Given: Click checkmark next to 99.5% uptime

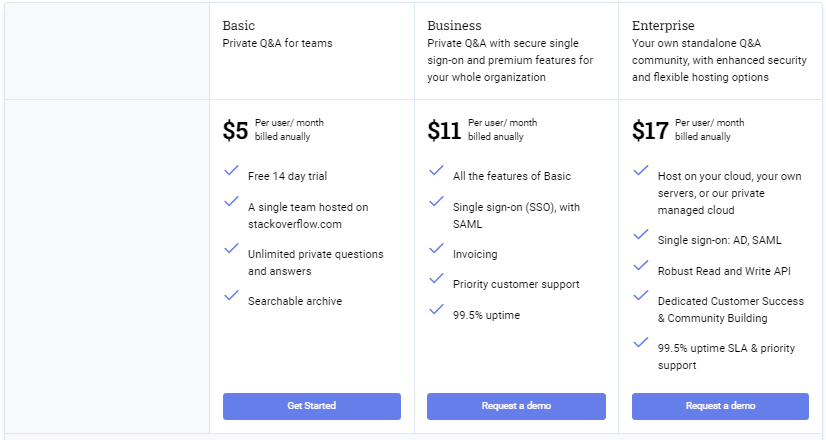Looking at the screenshot, I should tap(436, 309).
